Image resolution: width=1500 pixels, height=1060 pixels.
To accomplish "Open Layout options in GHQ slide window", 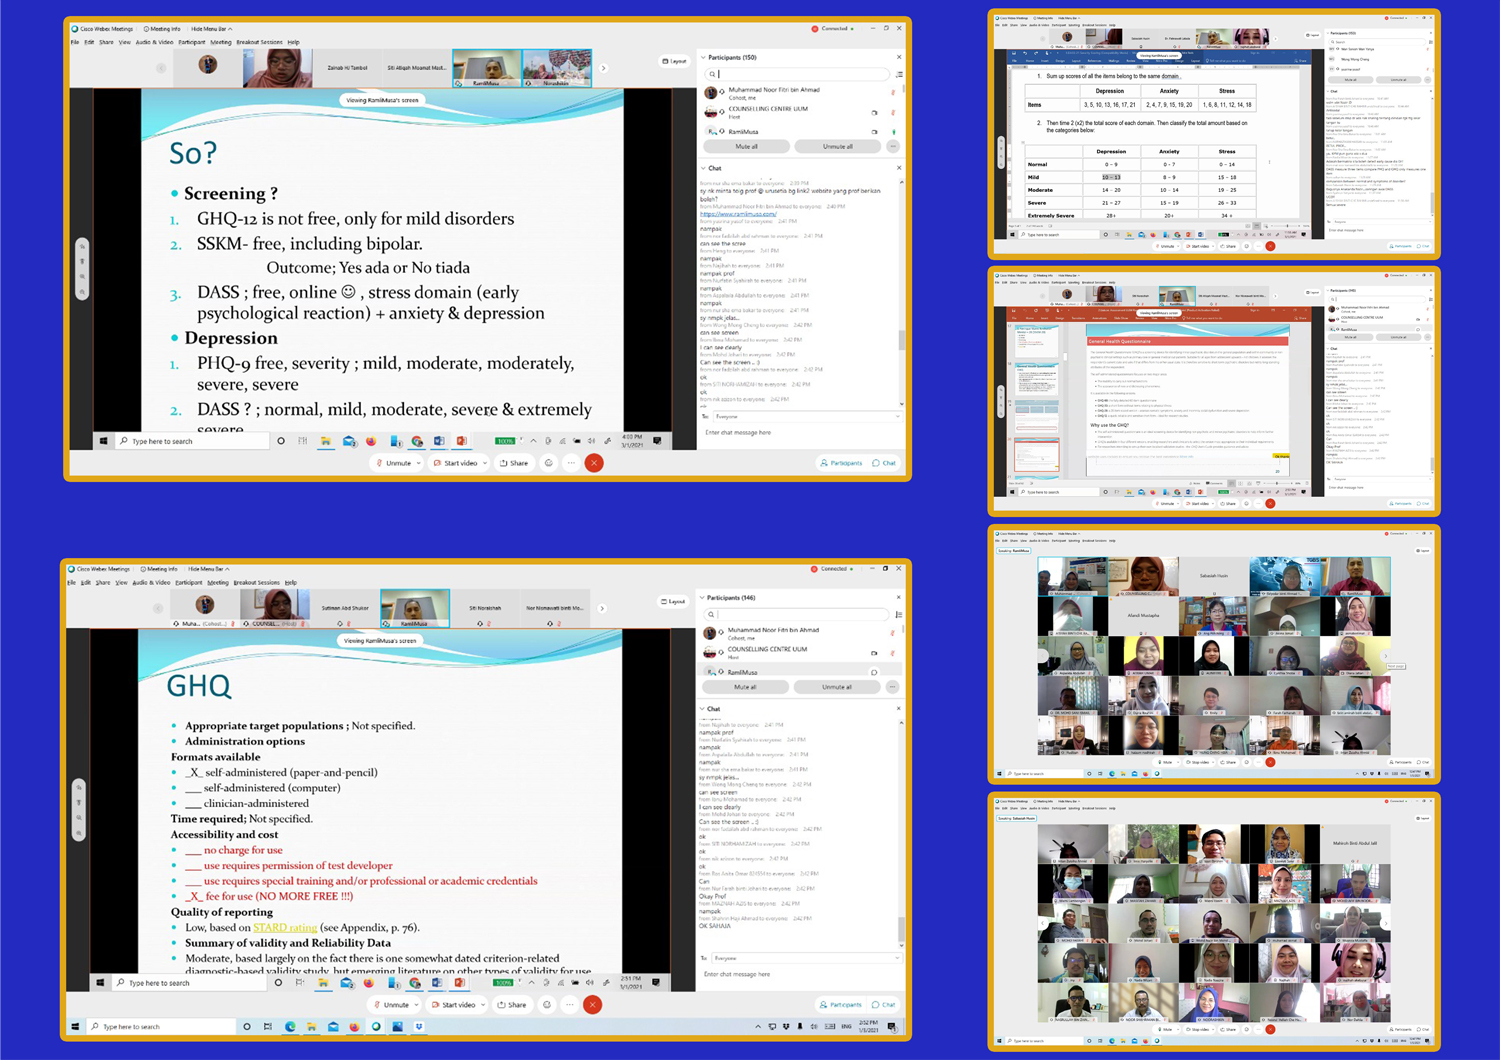I will [674, 601].
